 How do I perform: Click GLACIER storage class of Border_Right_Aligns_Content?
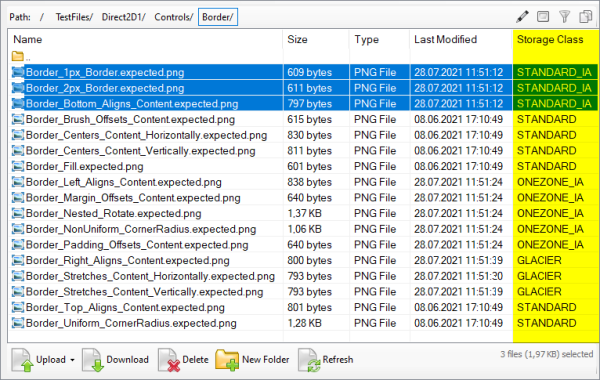[x=539, y=261]
